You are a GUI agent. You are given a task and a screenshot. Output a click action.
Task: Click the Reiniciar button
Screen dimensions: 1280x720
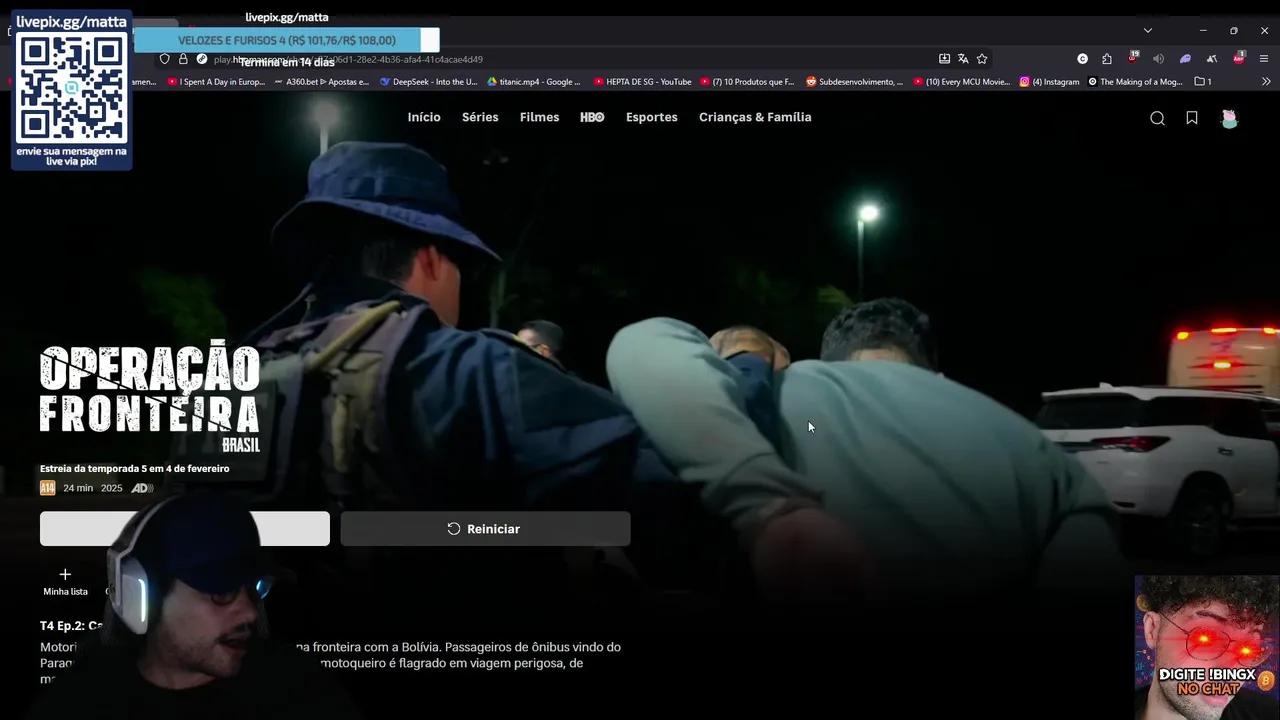click(x=485, y=529)
